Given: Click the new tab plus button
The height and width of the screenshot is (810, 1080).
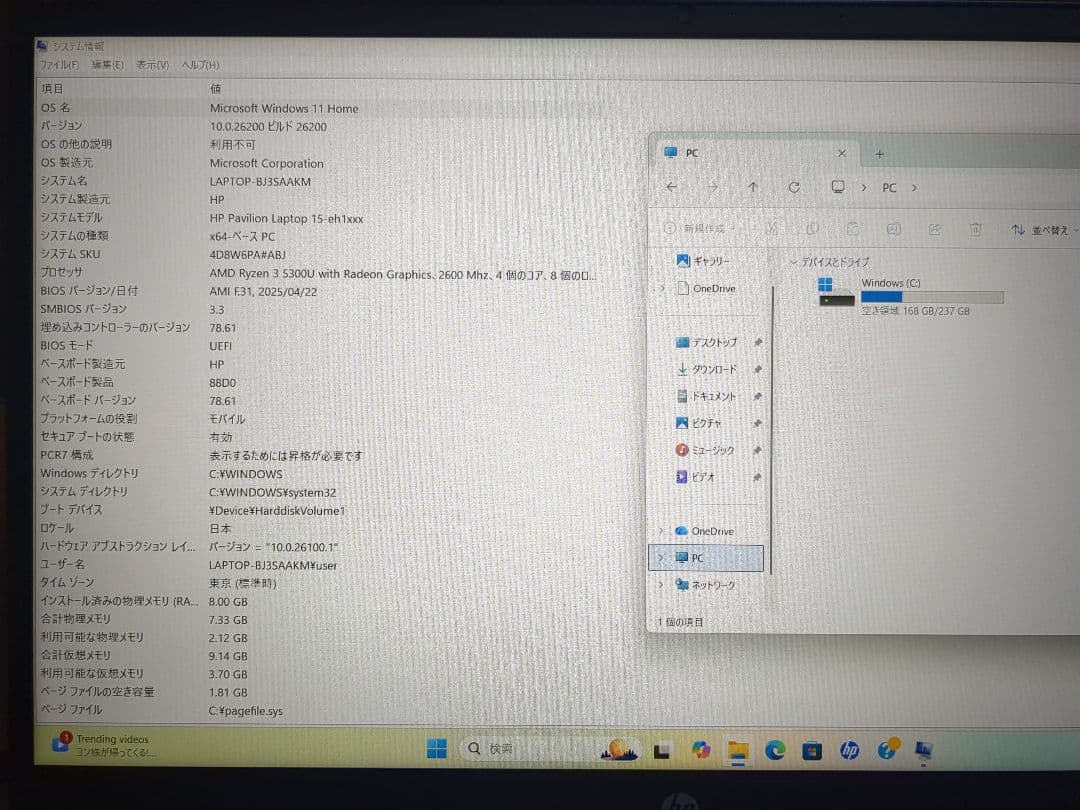Looking at the screenshot, I should (879, 152).
